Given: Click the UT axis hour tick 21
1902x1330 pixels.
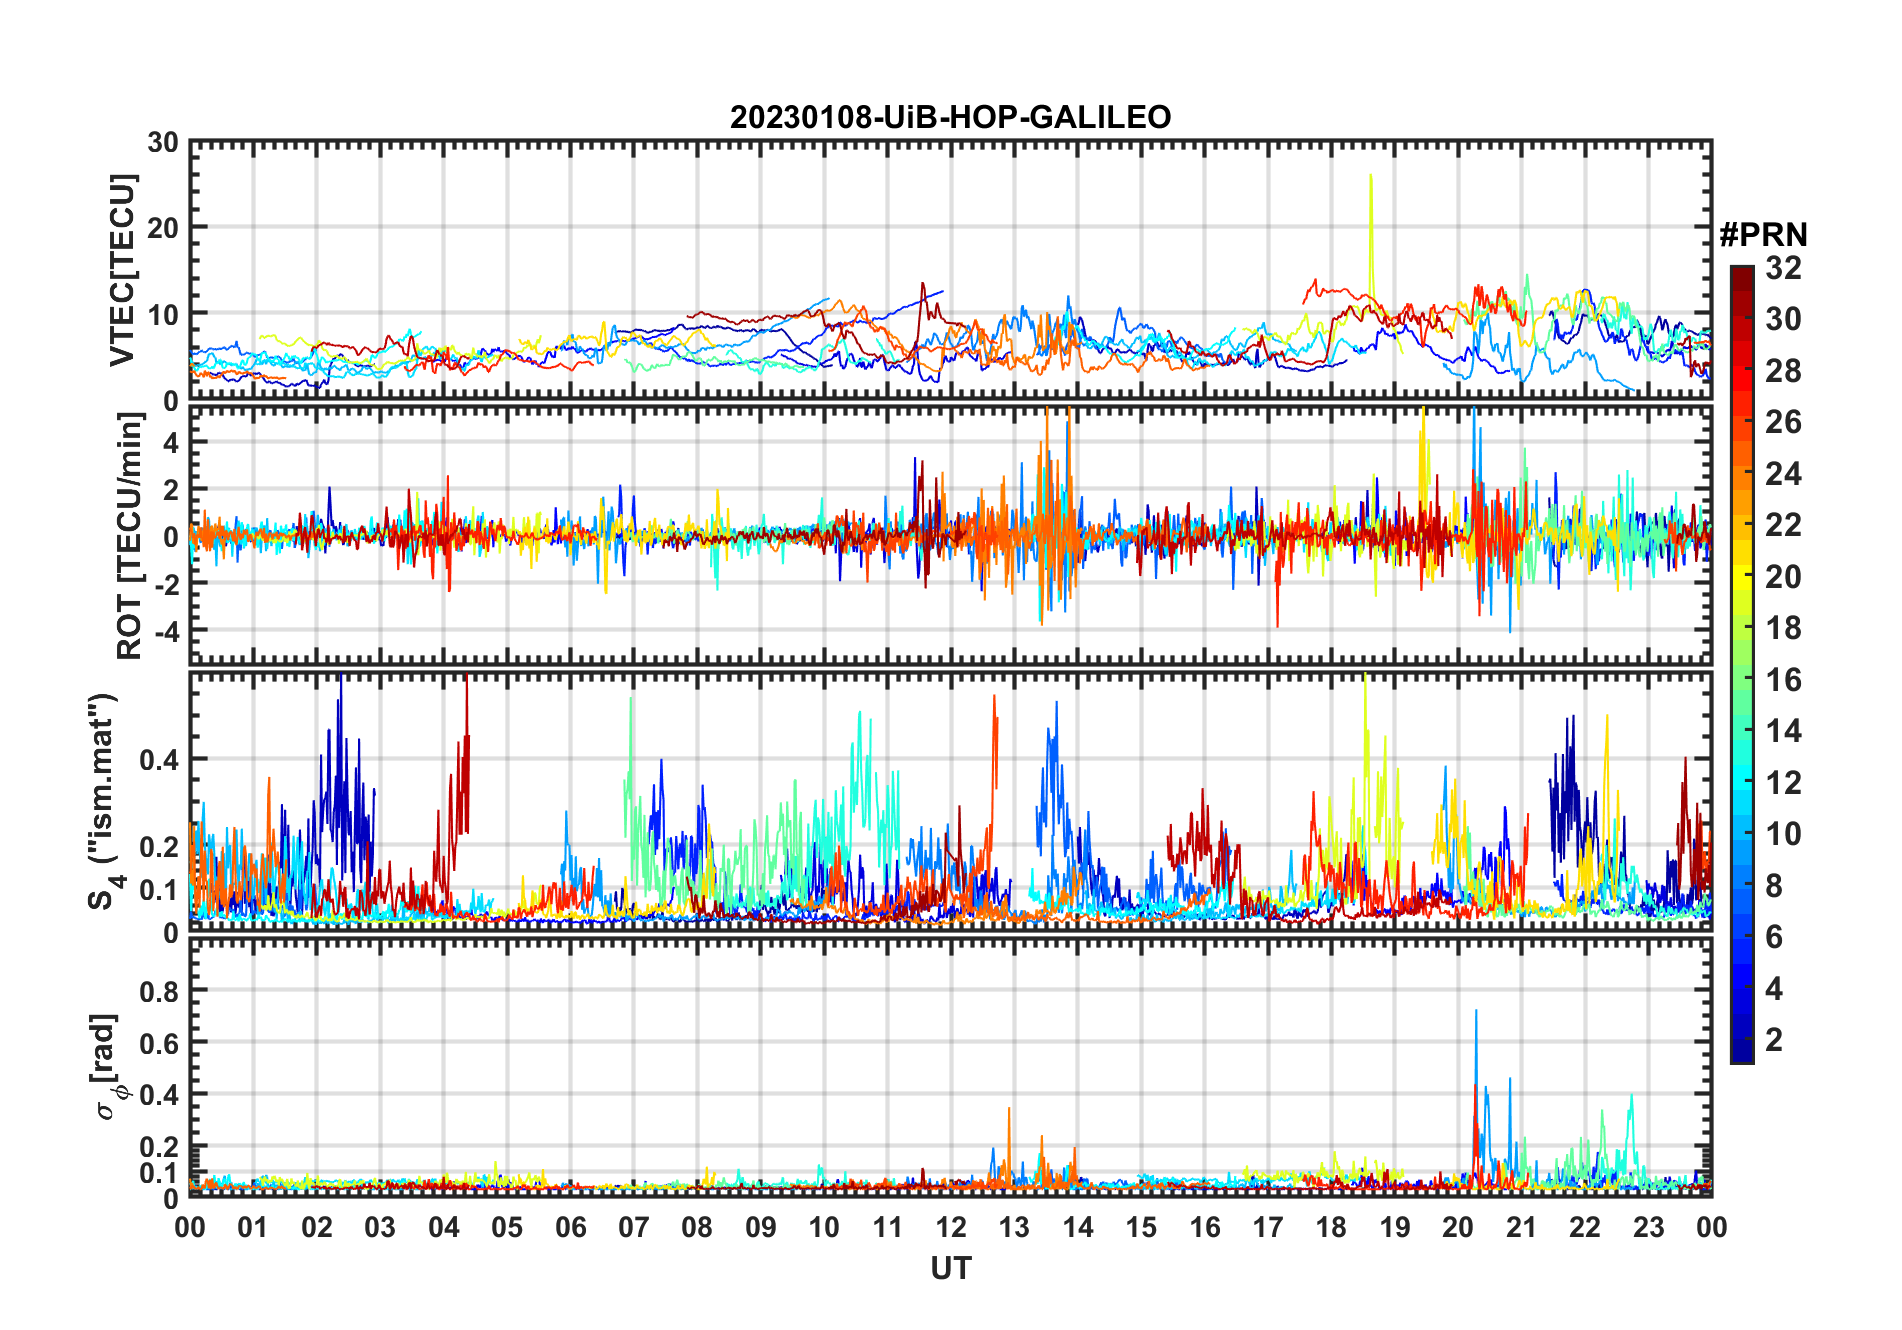Looking at the screenshot, I should [1522, 1227].
